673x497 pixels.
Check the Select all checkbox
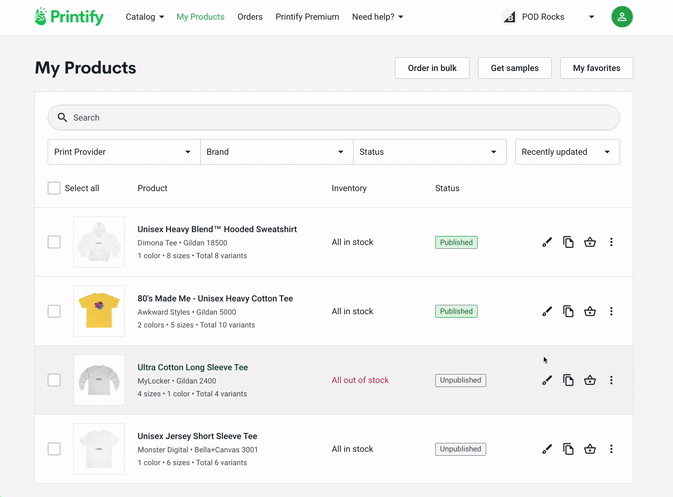pos(54,188)
